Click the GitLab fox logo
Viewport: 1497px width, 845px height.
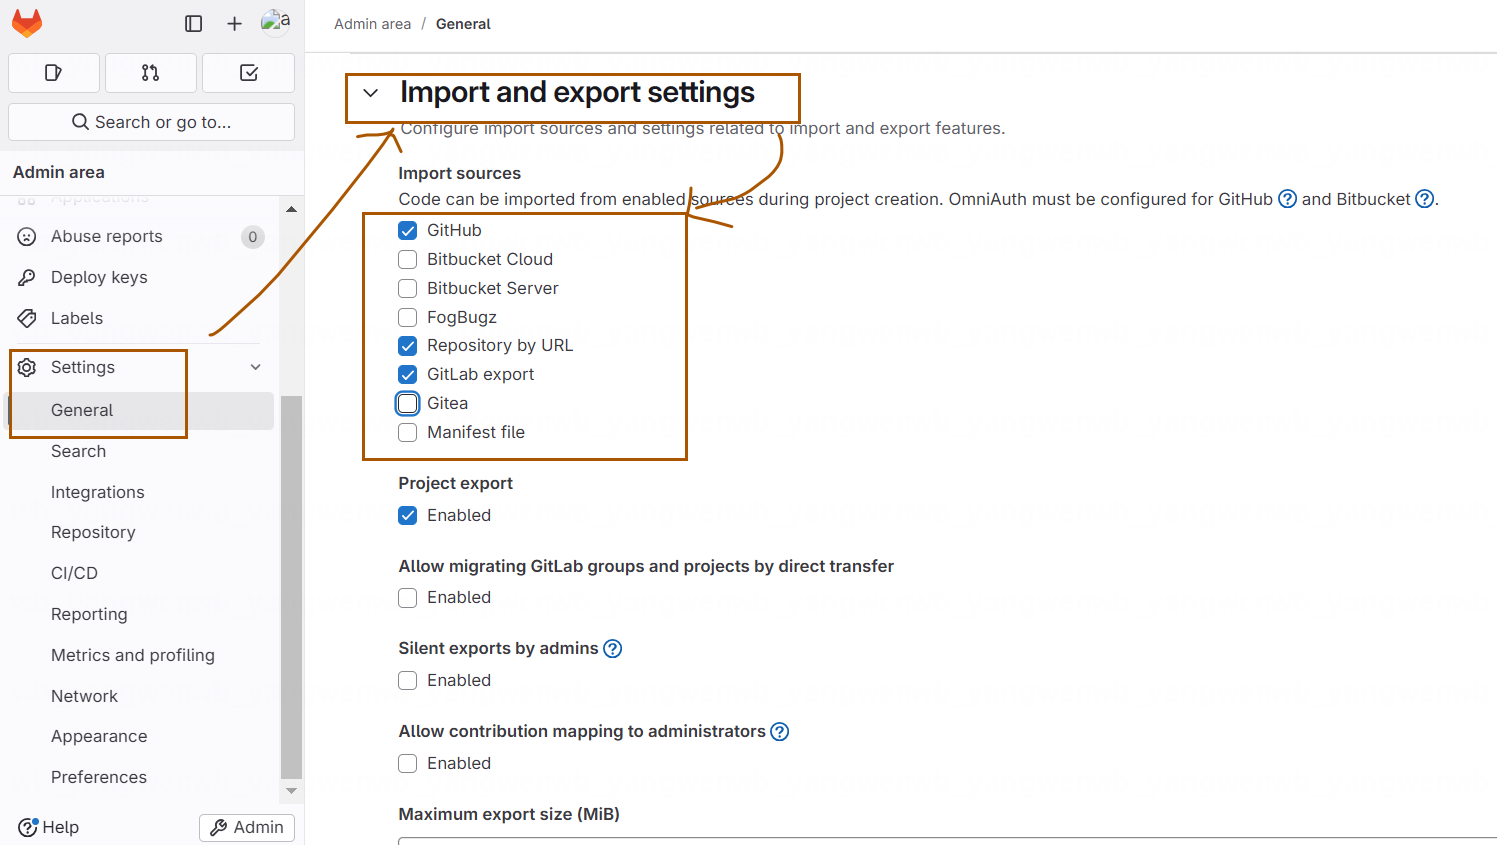click(27, 23)
